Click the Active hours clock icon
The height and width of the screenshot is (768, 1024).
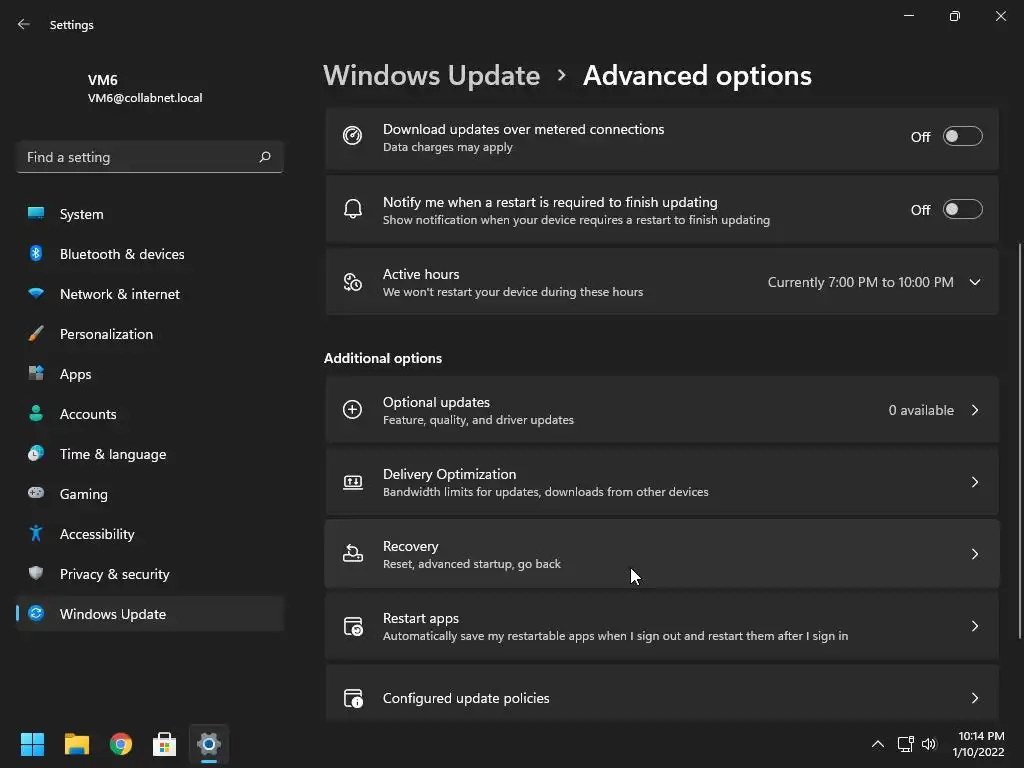pyautogui.click(x=353, y=281)
